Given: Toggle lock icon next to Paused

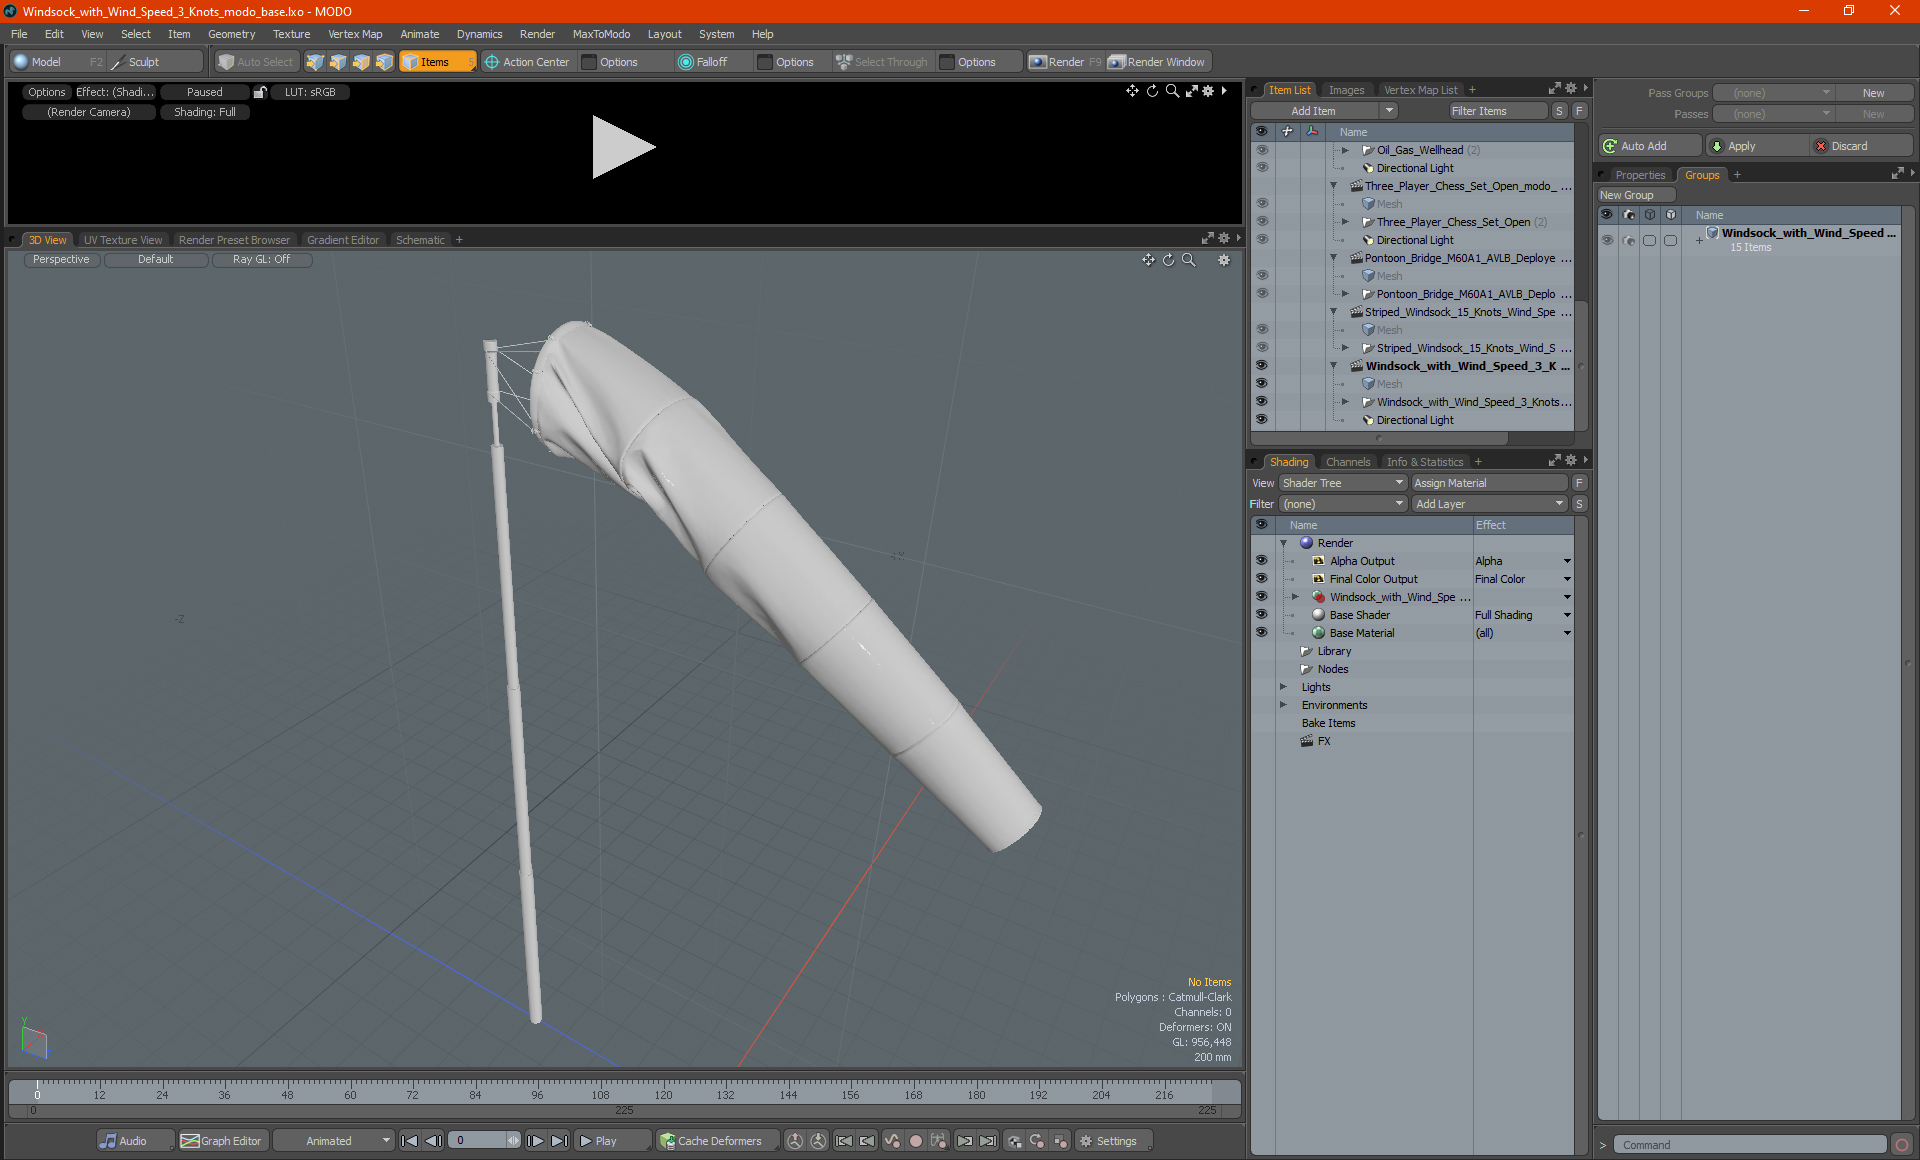Looking at the screenshot, I should (260, 92).
